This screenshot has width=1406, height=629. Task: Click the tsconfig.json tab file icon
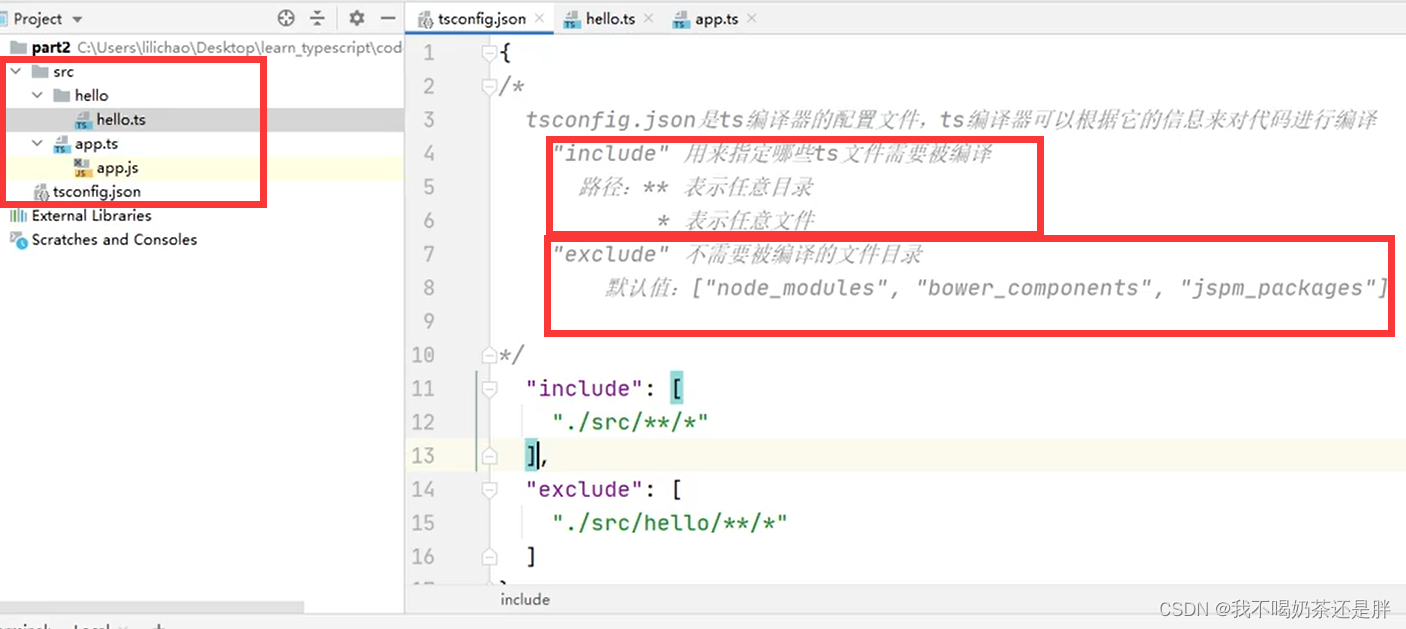(425, 19)
